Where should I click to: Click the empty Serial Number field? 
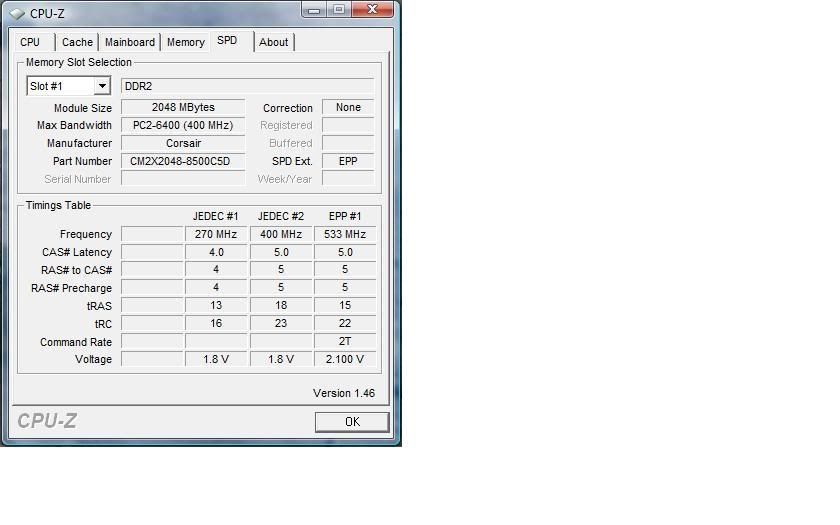coord(183,179)
